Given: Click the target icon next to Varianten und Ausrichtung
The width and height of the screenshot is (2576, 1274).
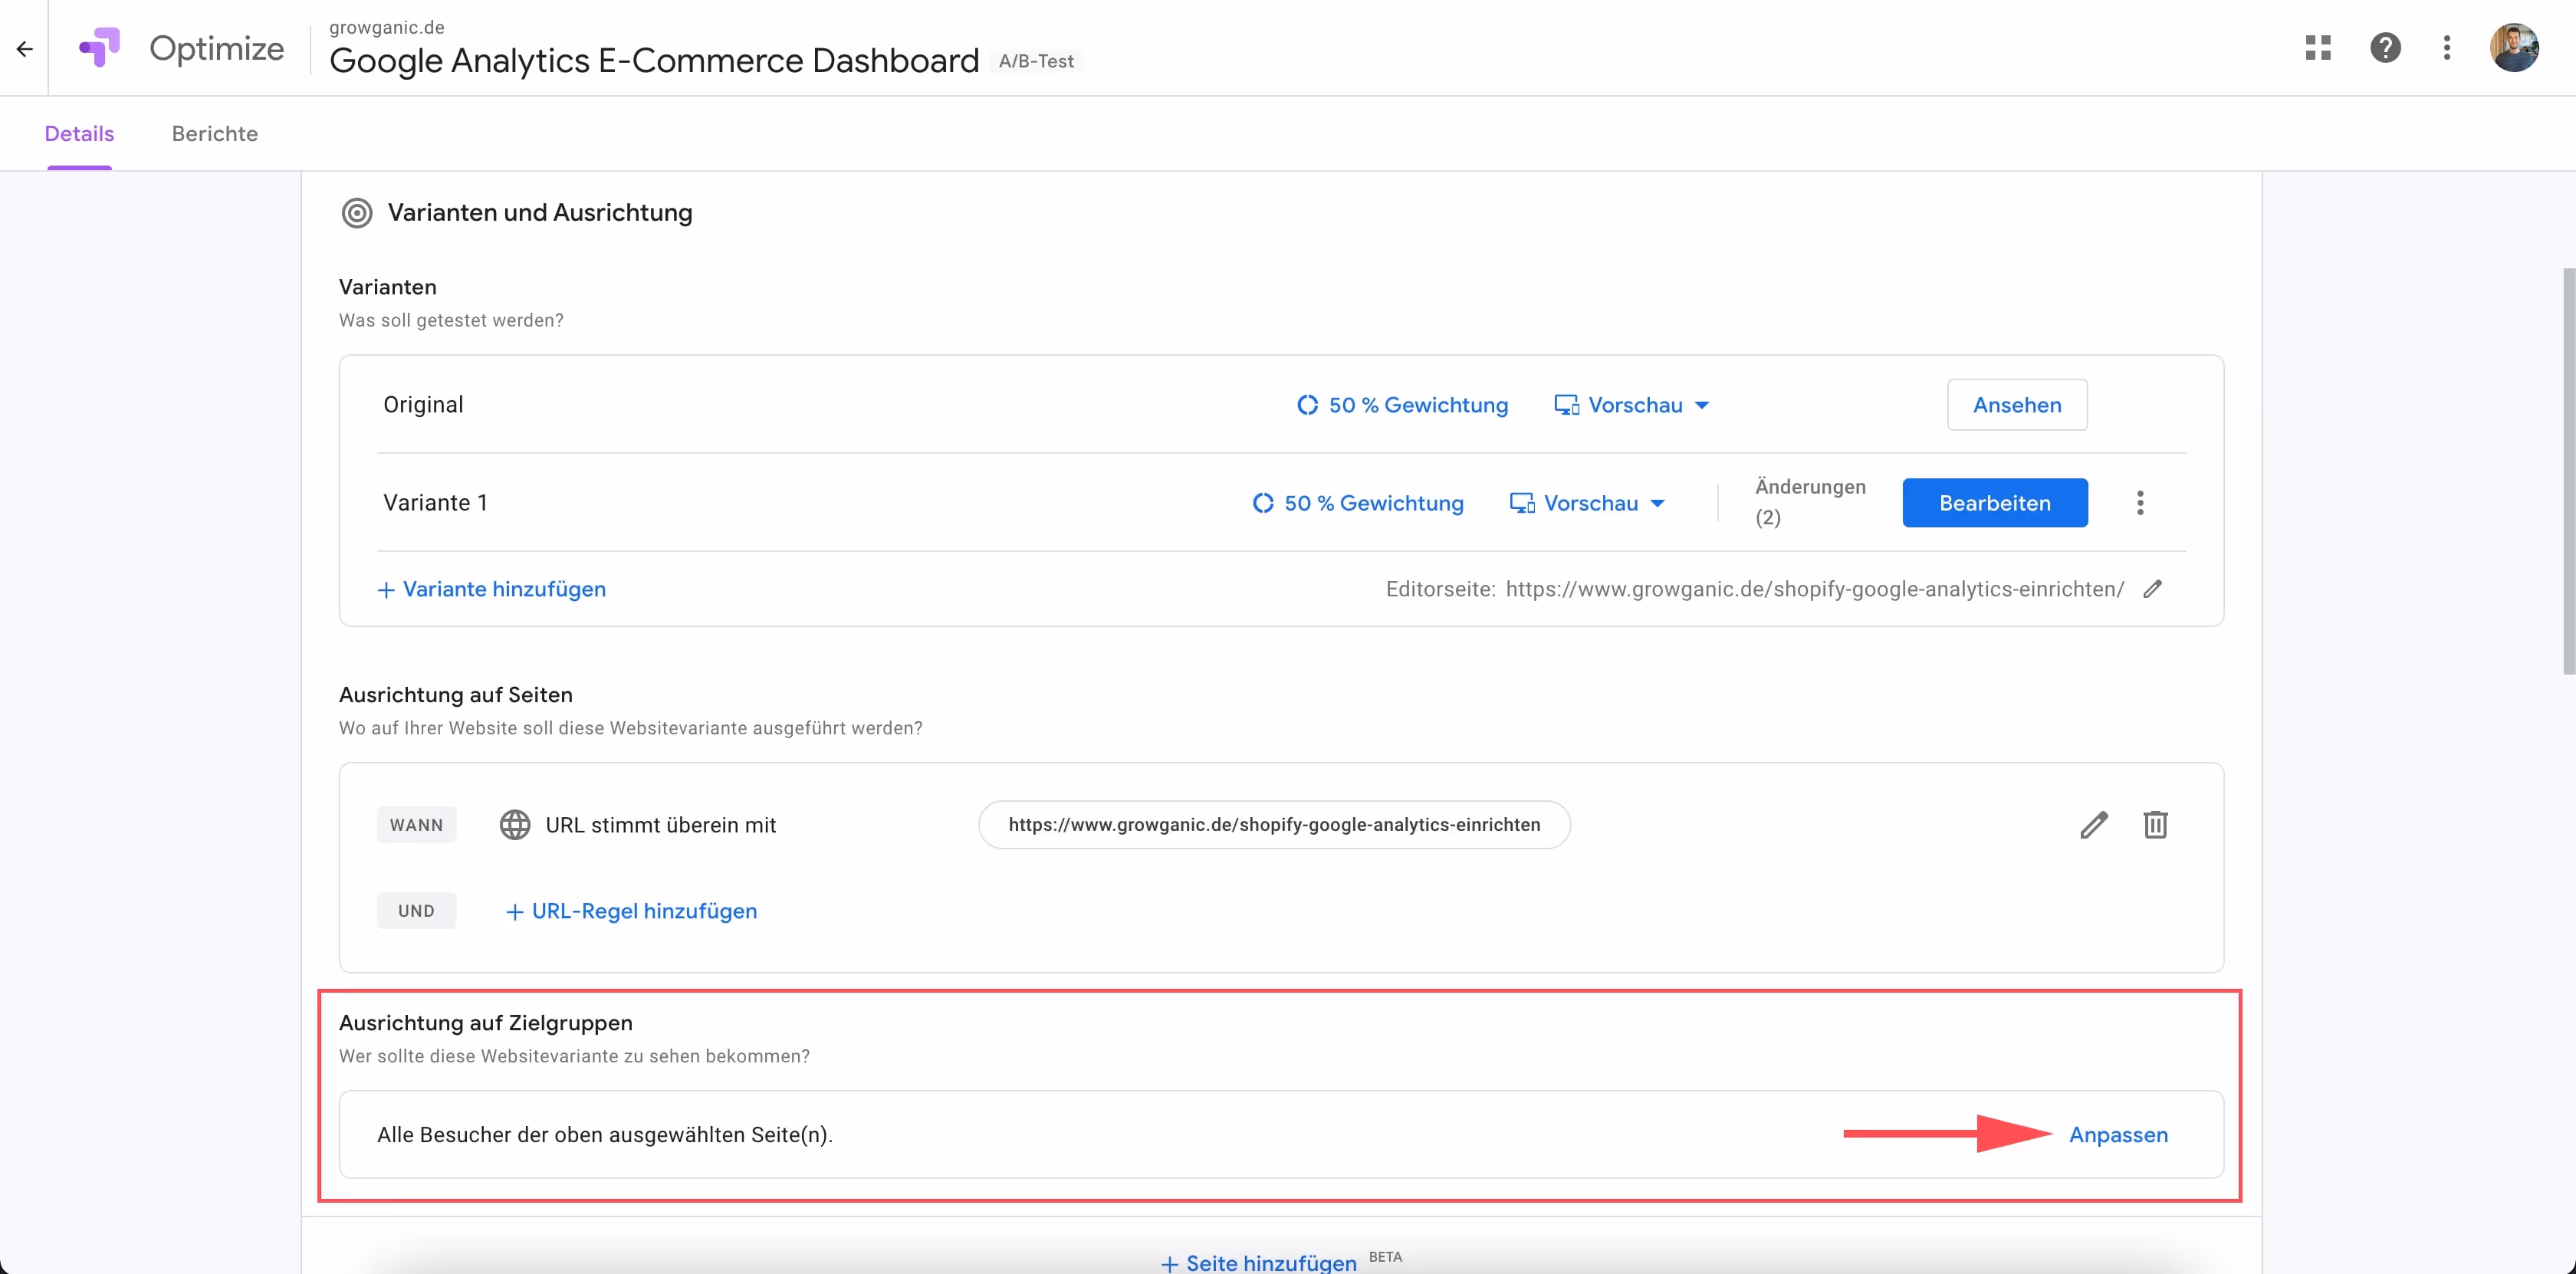Looking at the screenshot, I should point(357,212).
